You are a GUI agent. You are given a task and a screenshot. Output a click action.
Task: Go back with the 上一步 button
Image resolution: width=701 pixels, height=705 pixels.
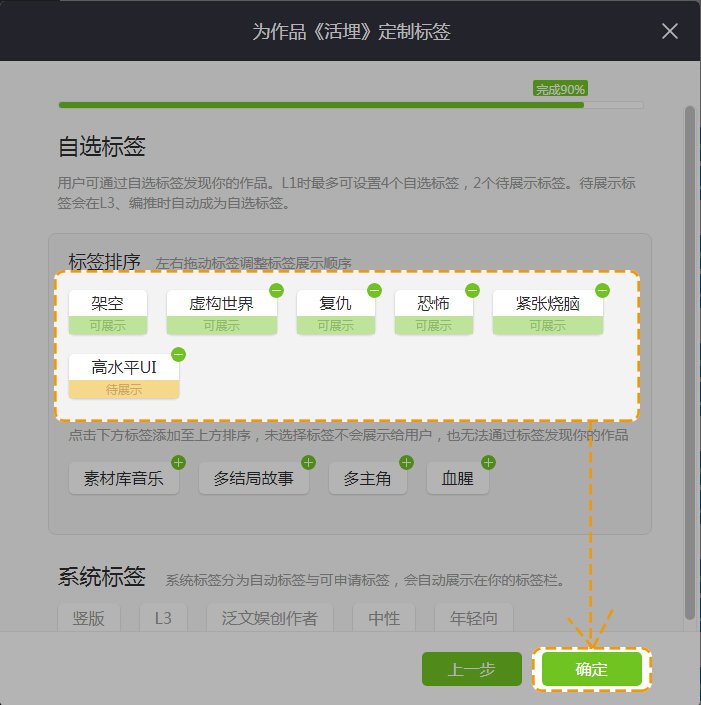tap(472, 670)
